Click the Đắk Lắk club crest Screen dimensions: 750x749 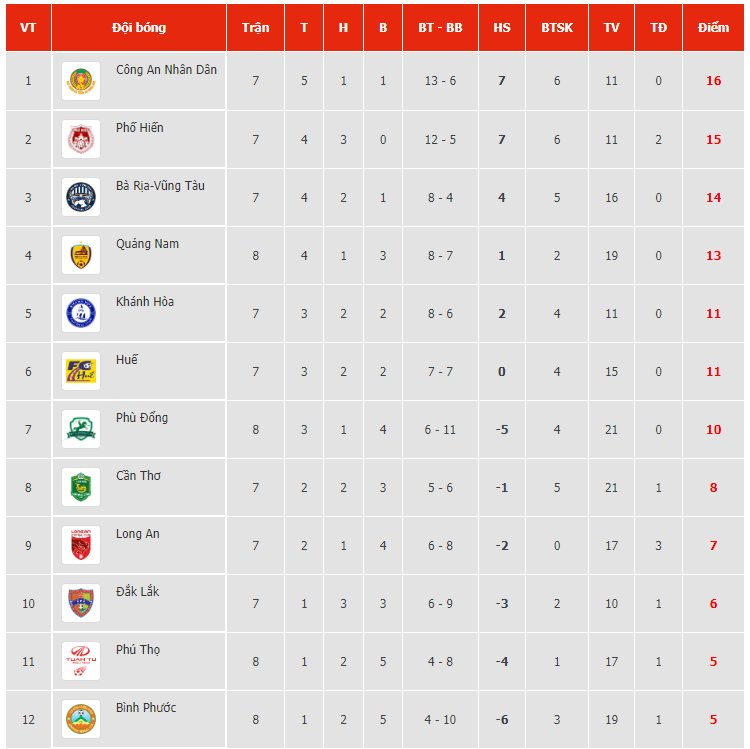[x=80, y=603]
